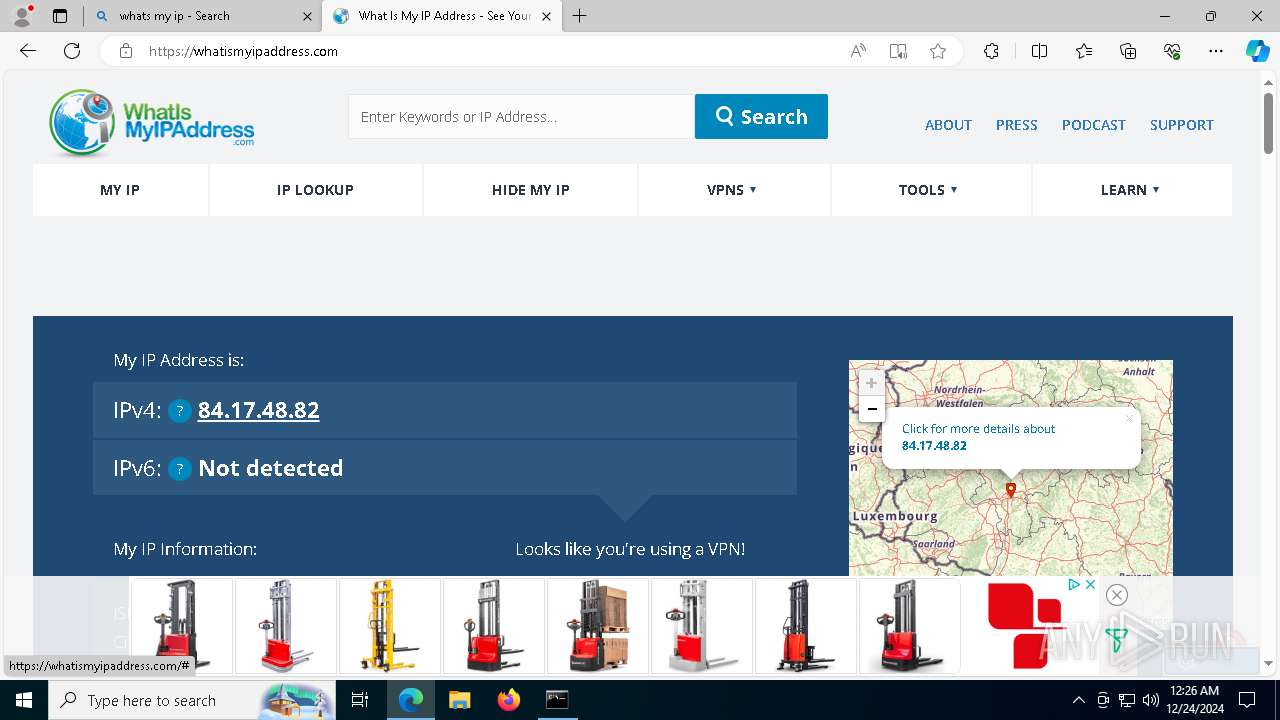Open Browser essentials heart icon

(x=1172, y=51)
